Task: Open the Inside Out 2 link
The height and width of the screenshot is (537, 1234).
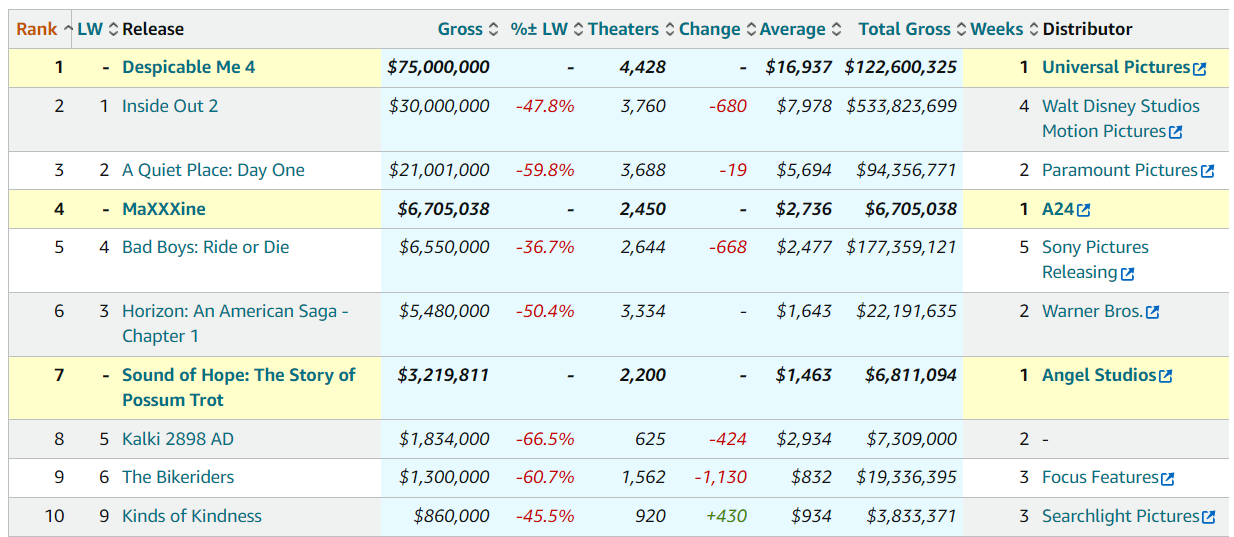Action: point(170,106)
